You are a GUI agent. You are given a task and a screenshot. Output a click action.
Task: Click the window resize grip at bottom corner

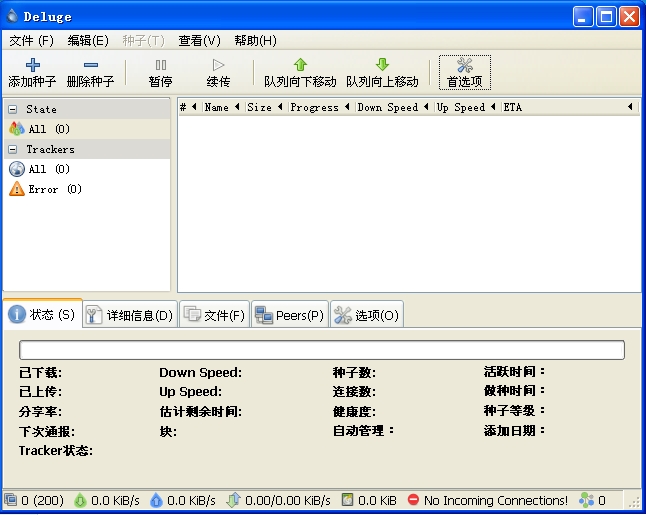tap(634, 501)
